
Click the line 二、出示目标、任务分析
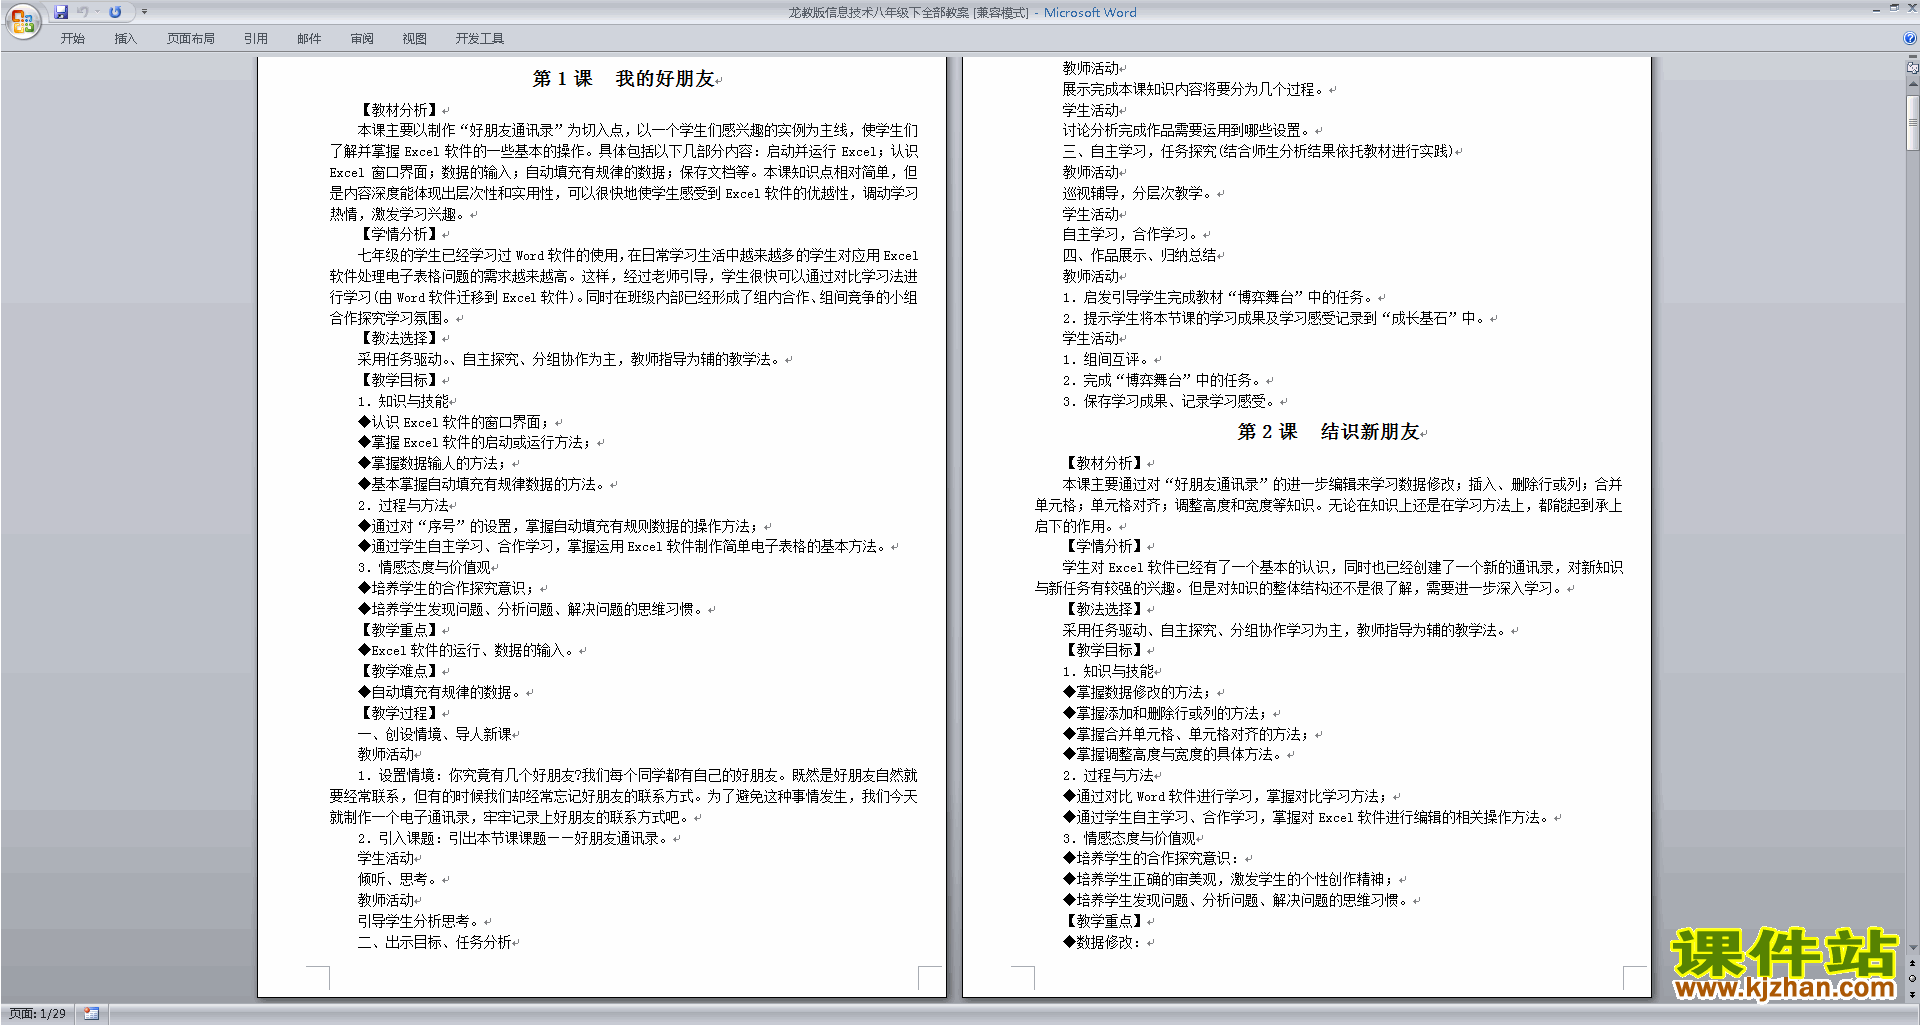coord(435,942)
